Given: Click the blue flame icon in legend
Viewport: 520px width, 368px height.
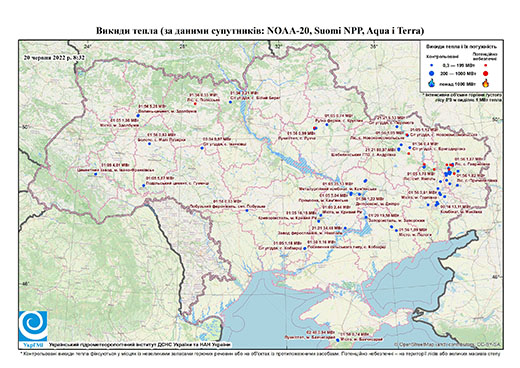Looking at the screenshot, I should 432,83.
